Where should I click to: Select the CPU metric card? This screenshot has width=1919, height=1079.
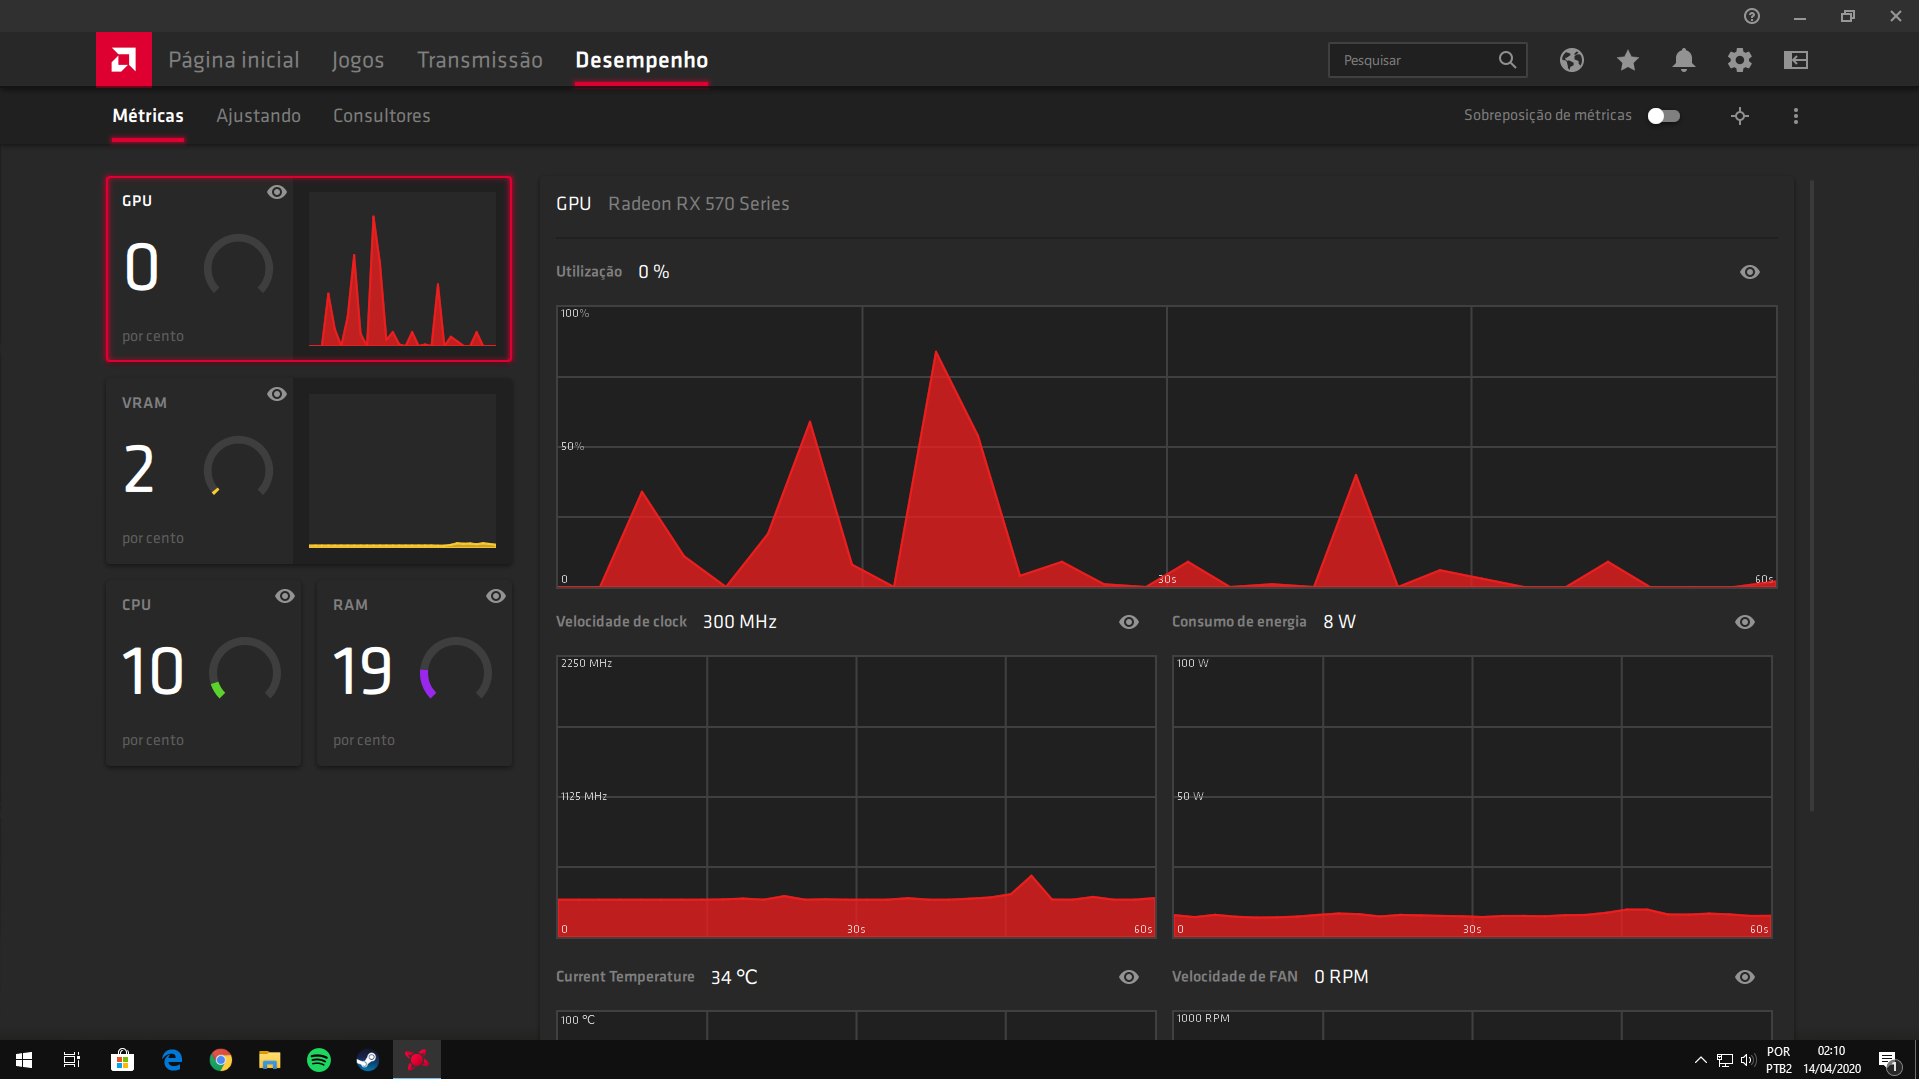(204, 673)
